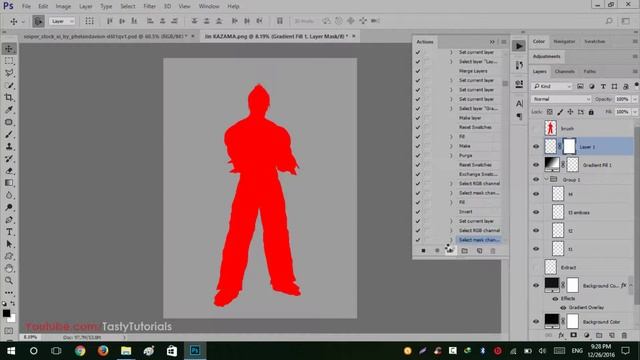Hide Layer 1 visibility eye
640x360 pixels.
(x=536, y=147)
